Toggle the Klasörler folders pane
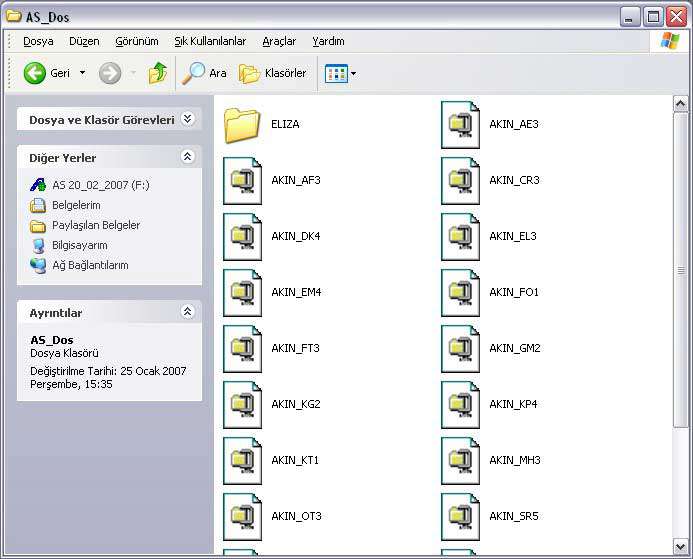The image size is (693, 559). (272, 73)
